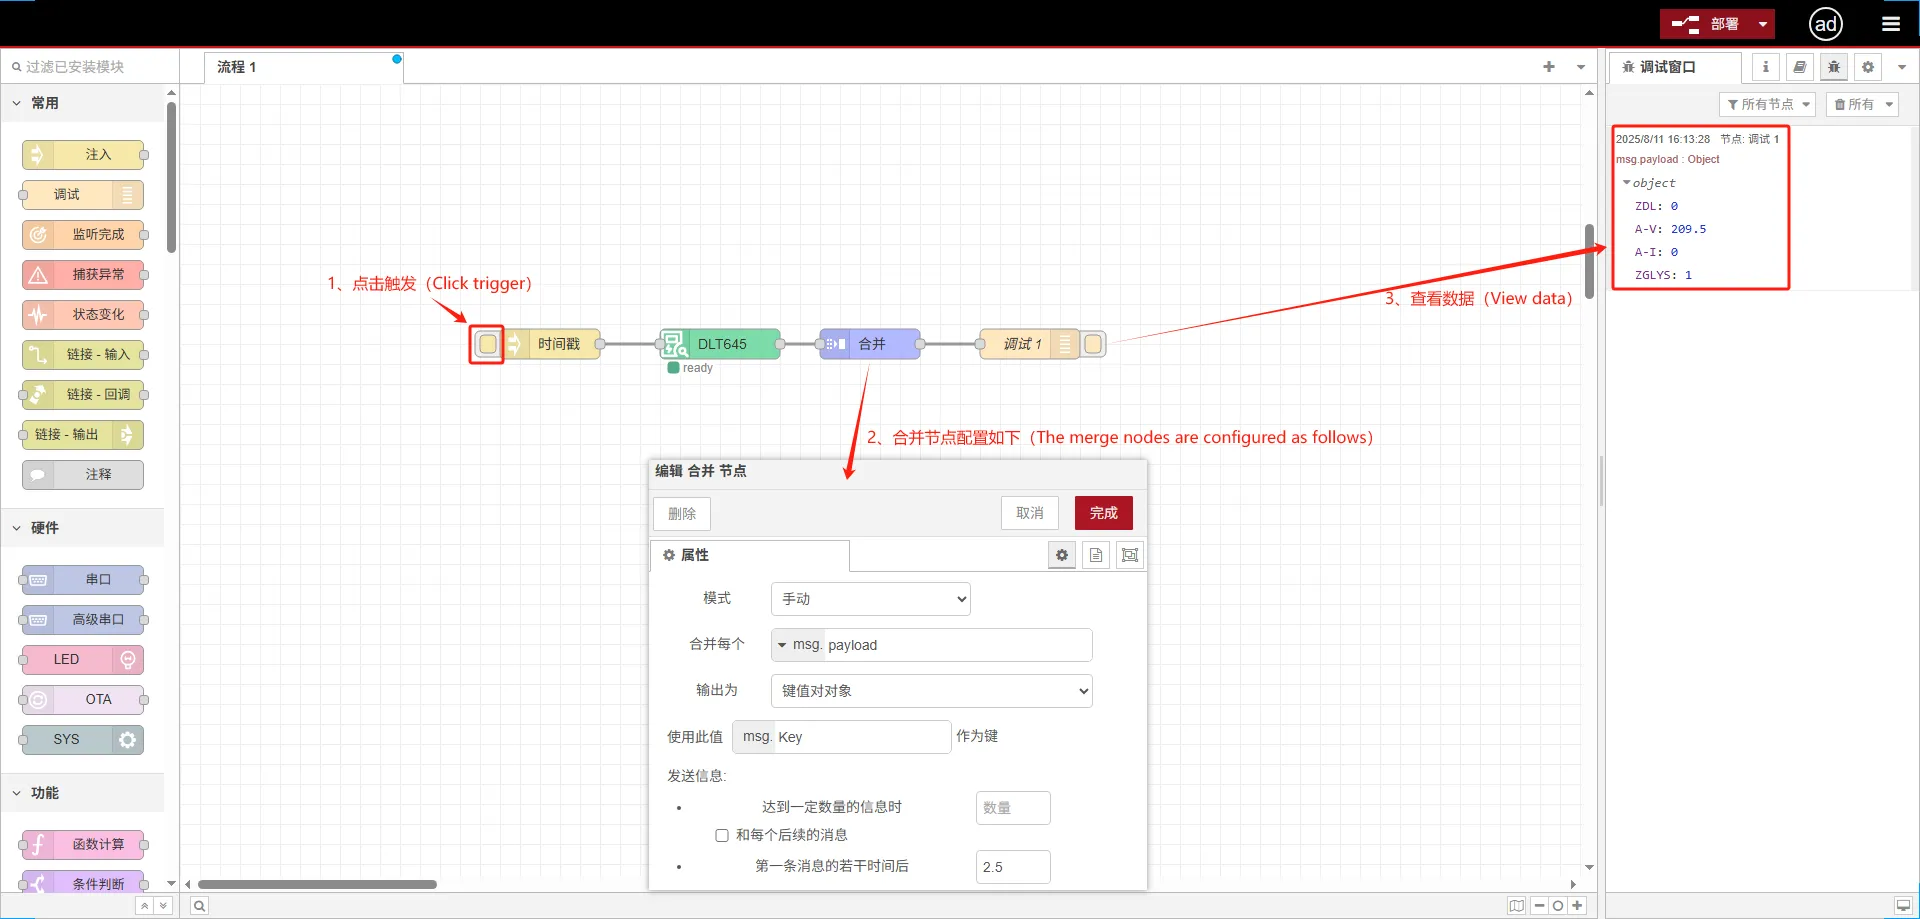The height and width of the screenshot is (919, 1920).
Task: Open the info sidebar tab icon
Action: click(x=1765, y=67)
